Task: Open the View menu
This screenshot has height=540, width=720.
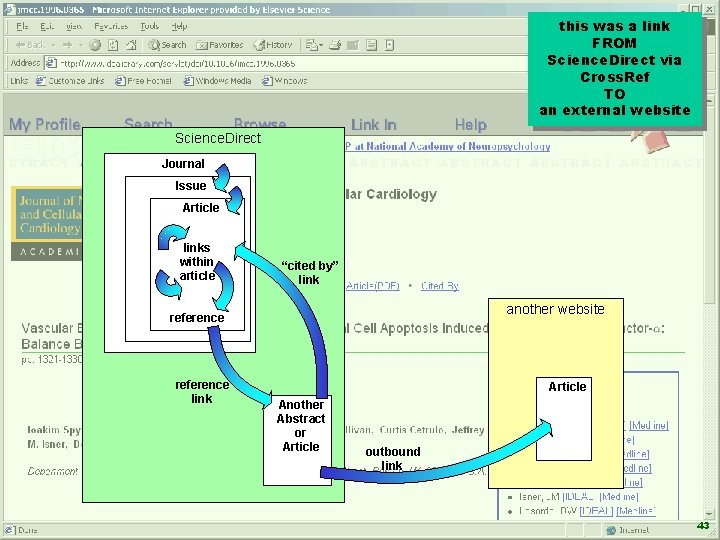Action: tap(74, 26)
